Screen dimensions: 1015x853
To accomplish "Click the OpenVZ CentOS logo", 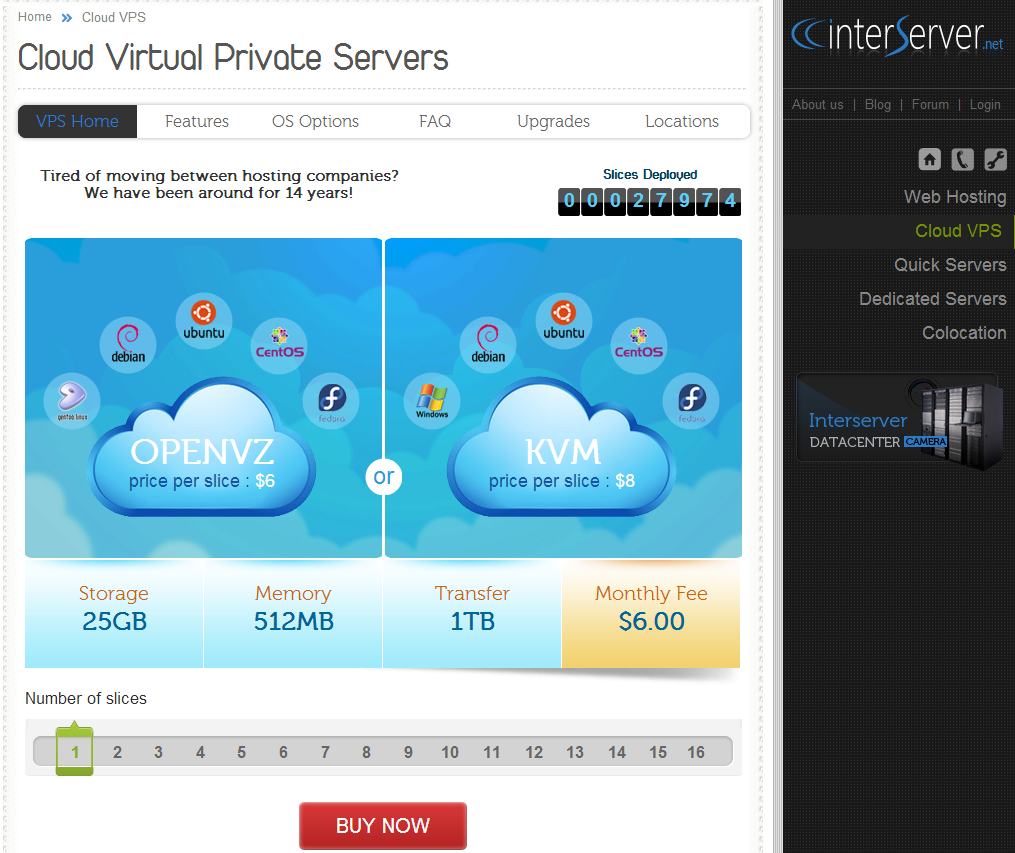I will 279,345.
